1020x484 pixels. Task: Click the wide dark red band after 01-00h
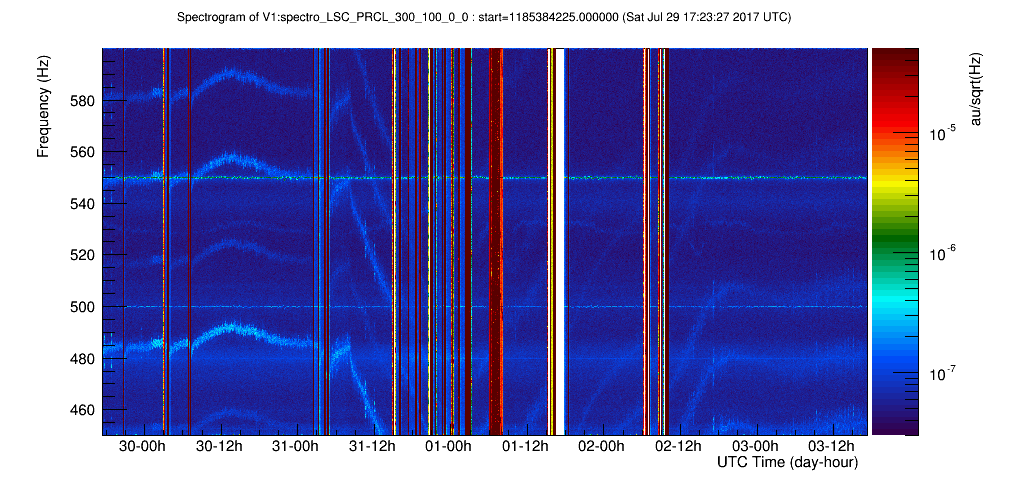click(496, 241)
